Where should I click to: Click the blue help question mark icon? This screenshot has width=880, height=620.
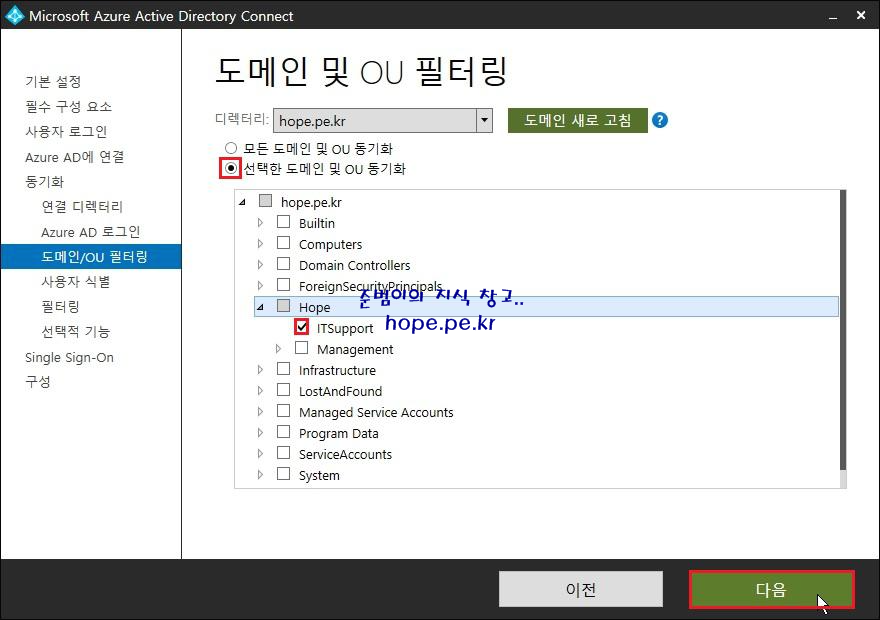pos(660,120)
